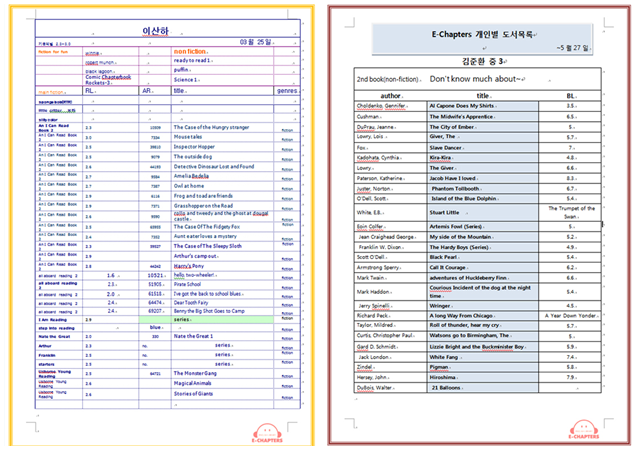
Task: Select the '~5월 27일' date on right page
Action: (573, 48)
